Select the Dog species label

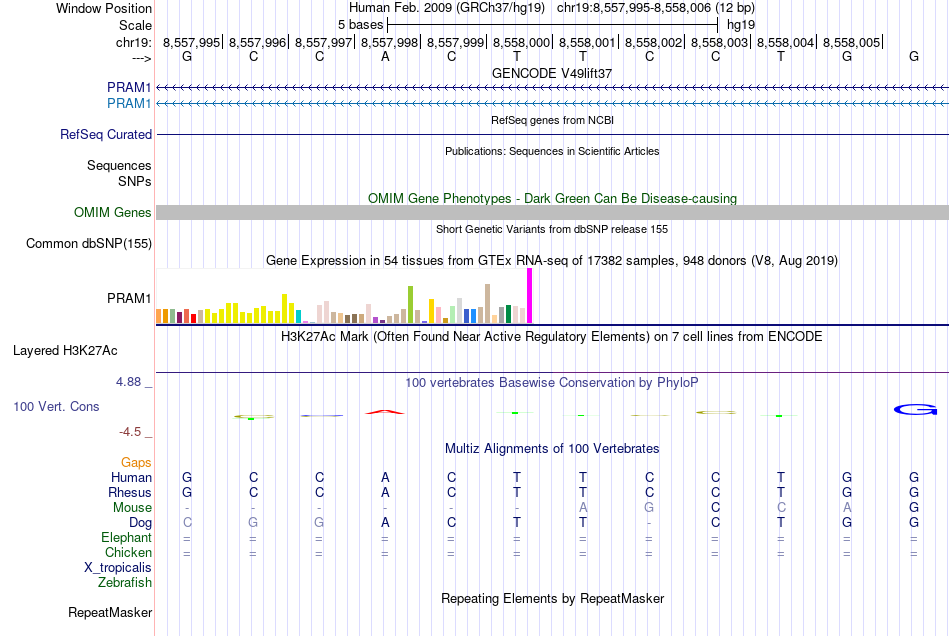140,522
